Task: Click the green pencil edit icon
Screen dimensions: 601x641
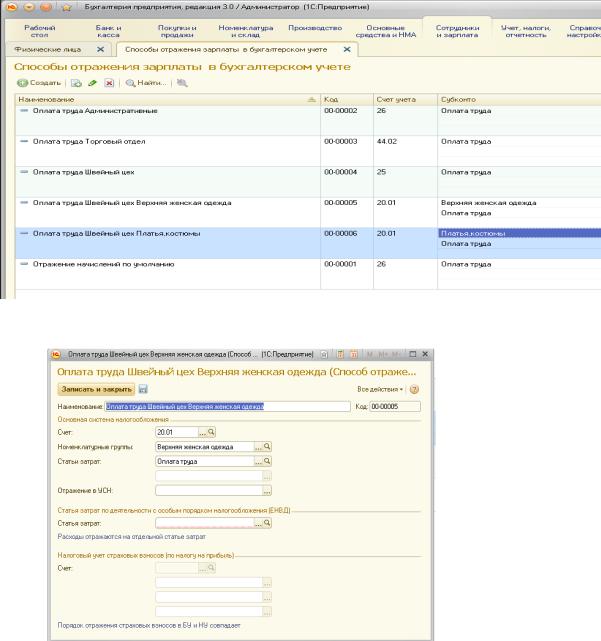Action: click(x=92, y=83)
